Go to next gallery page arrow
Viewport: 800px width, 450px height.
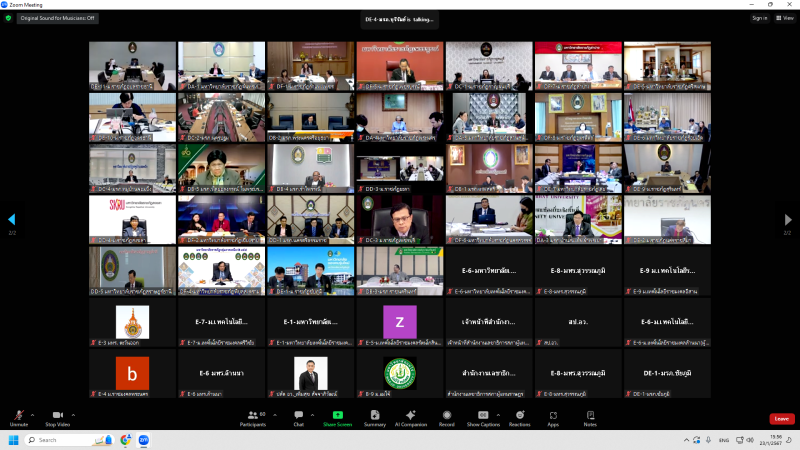(788, 220)
